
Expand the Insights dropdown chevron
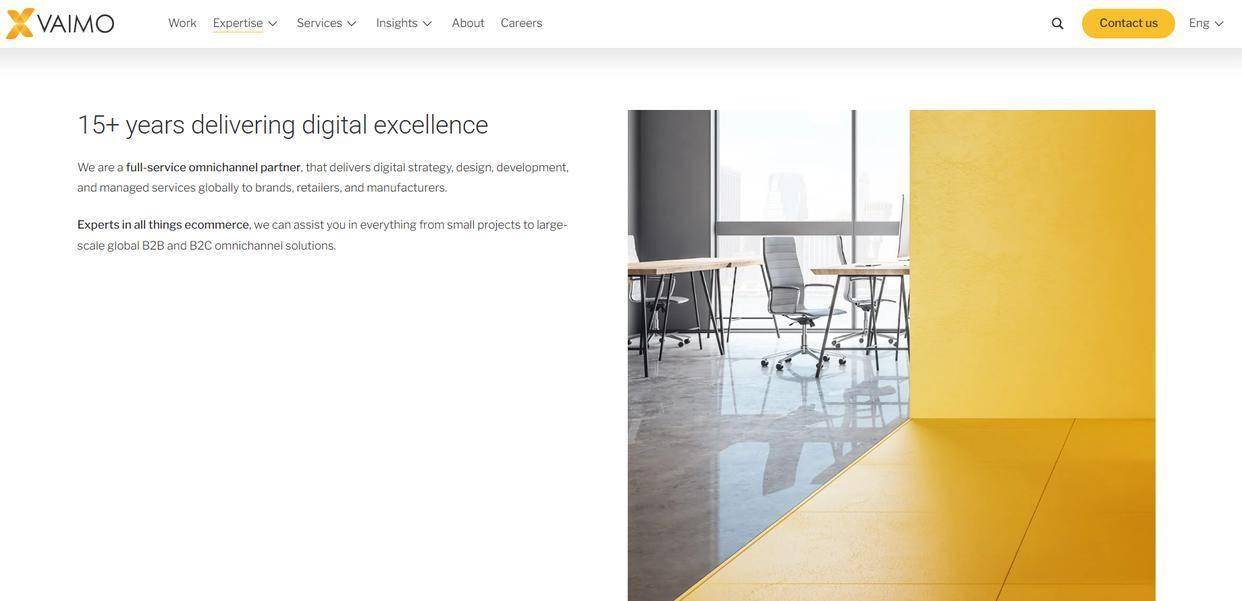point(427,24)
